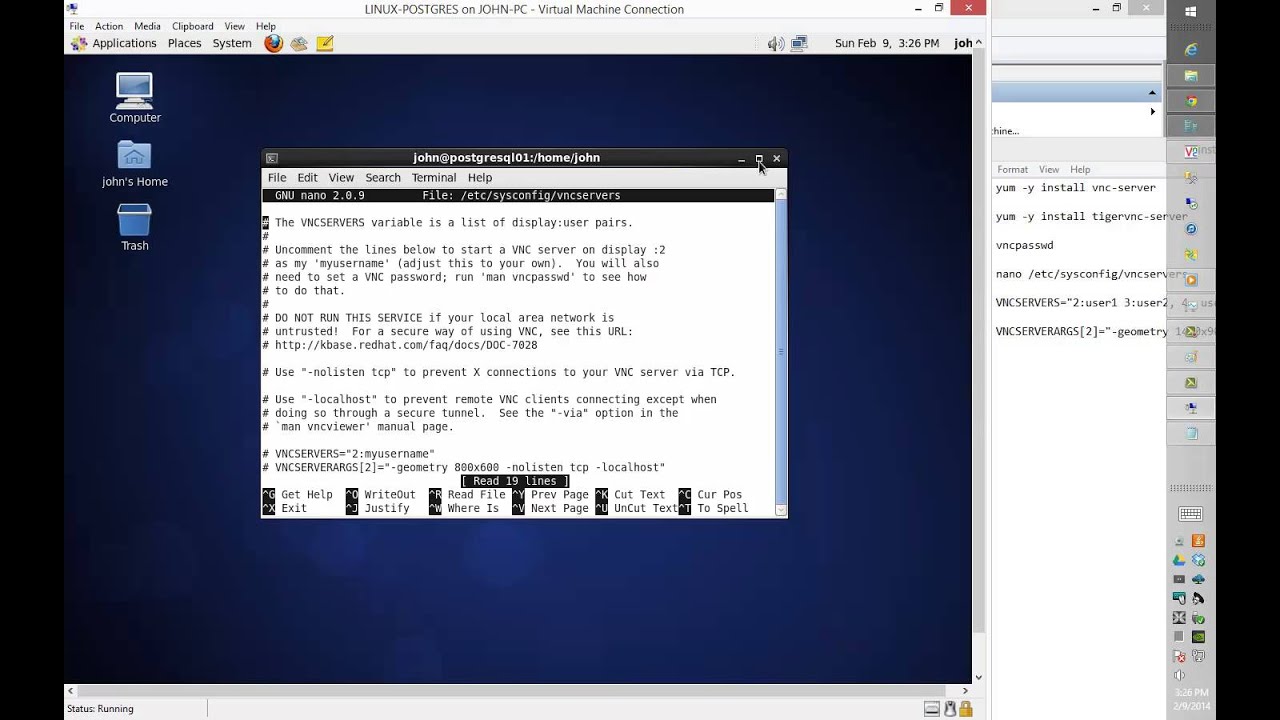Viewport: 1280px width, 720px height.
Task: Launch the Evolution mail icon in GNOME panel
Action: click(x=299, y=43)
